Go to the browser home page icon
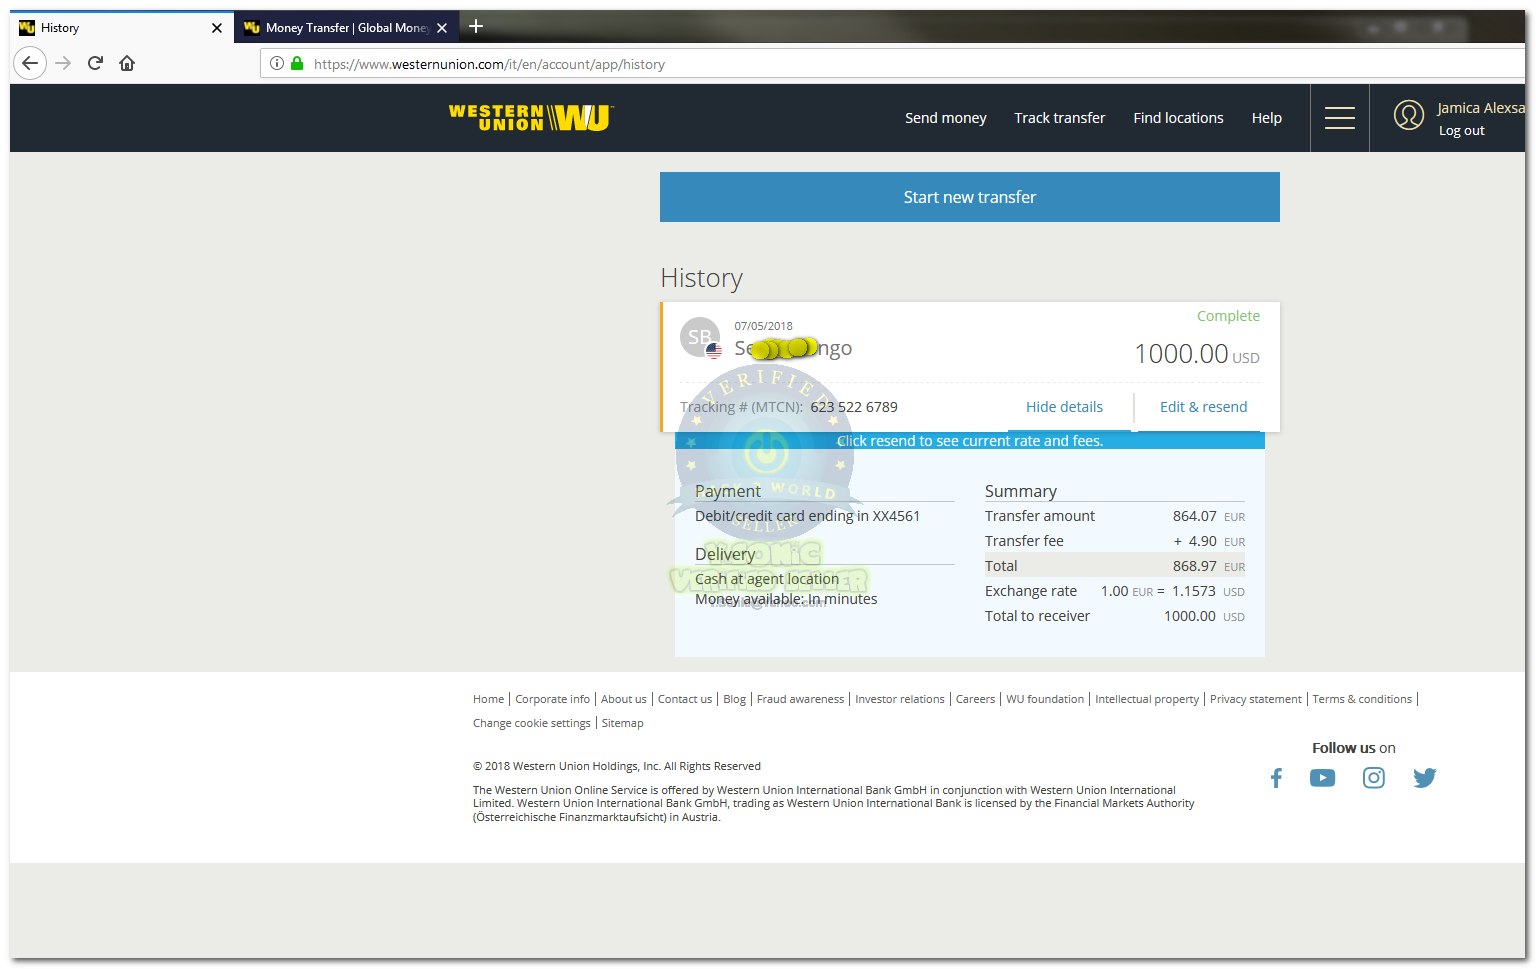The width and height of the screenshot is (1536, 969). (127, 63)
